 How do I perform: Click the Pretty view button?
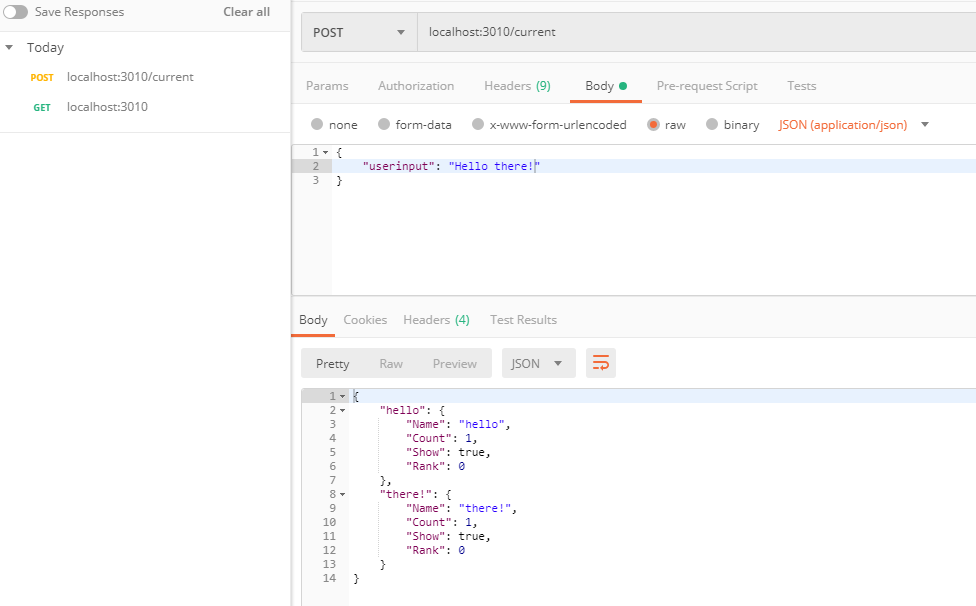tap(332, 363)
